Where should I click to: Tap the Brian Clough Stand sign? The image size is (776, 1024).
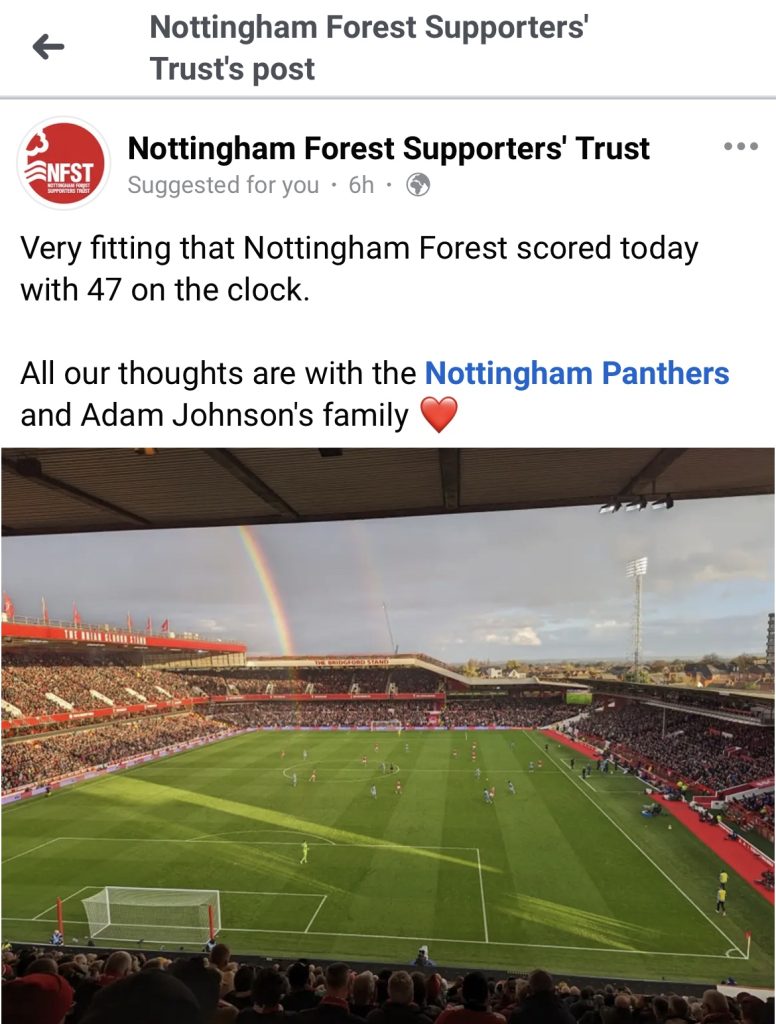(x=104, y=637)
